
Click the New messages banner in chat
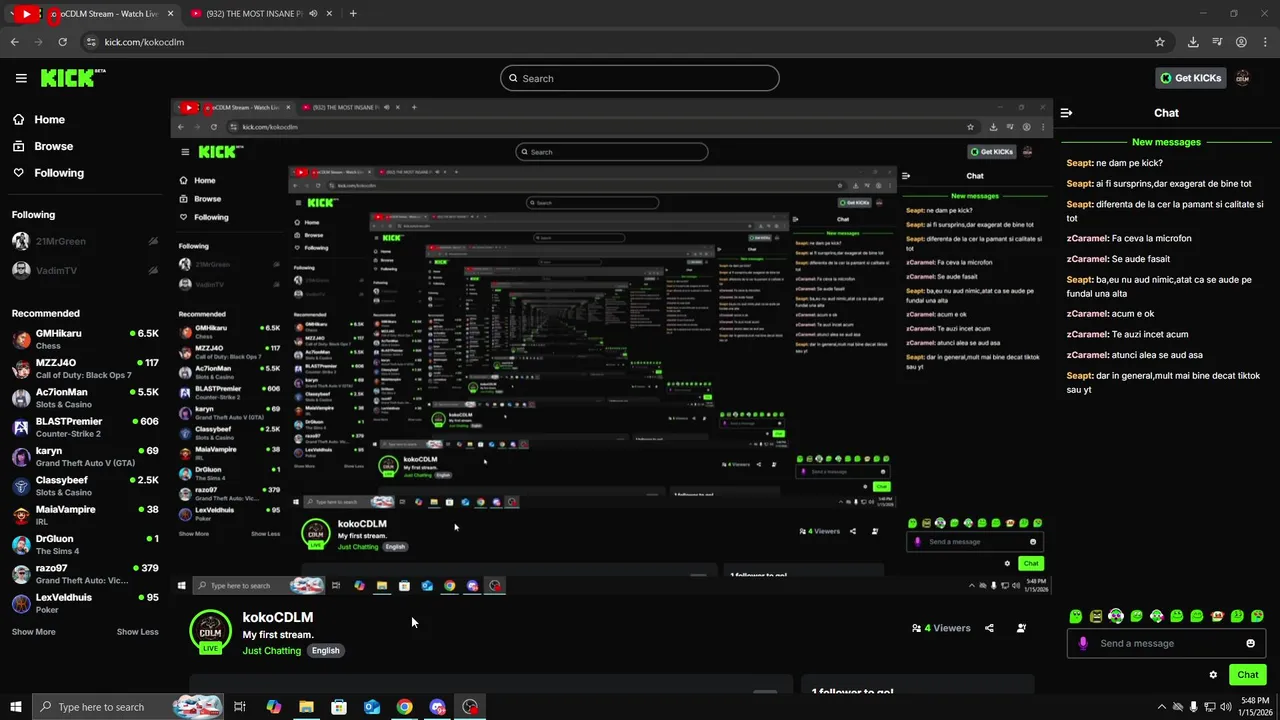tap(1166, 142)
